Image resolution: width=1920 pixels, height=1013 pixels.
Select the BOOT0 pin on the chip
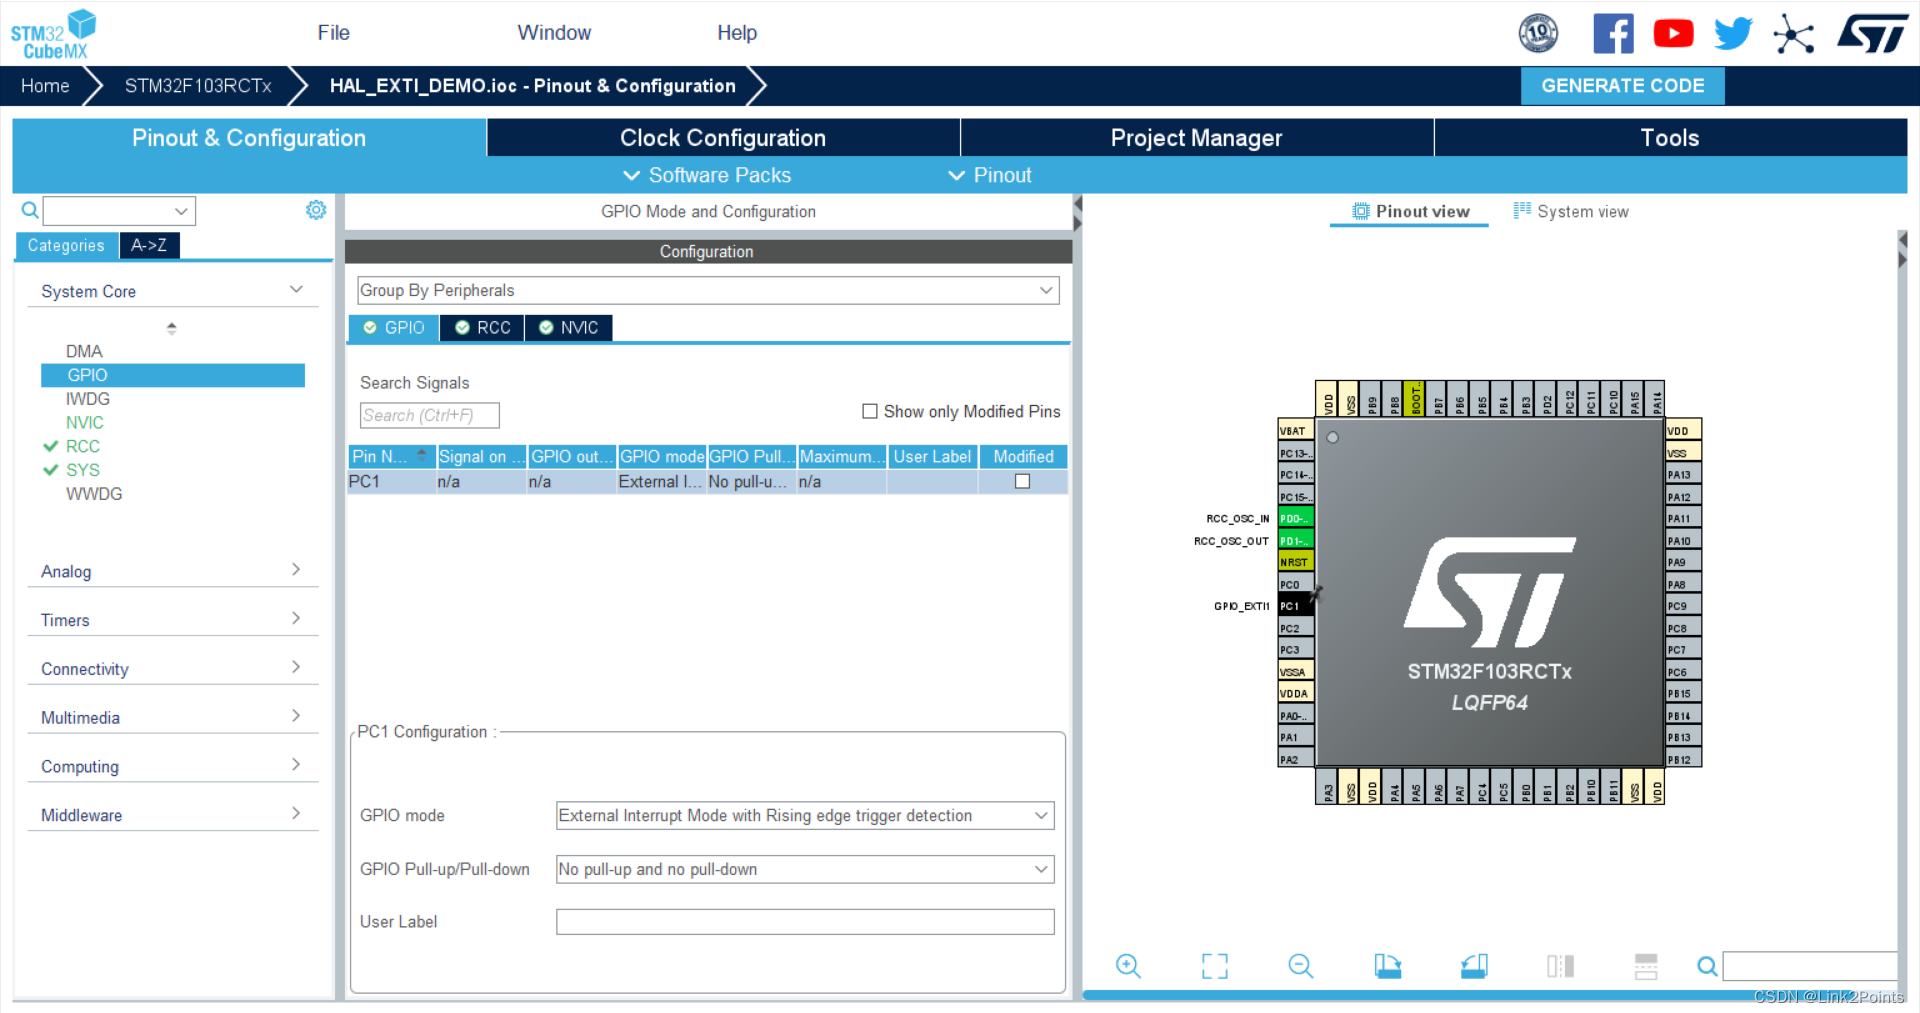coord(1414,398)
